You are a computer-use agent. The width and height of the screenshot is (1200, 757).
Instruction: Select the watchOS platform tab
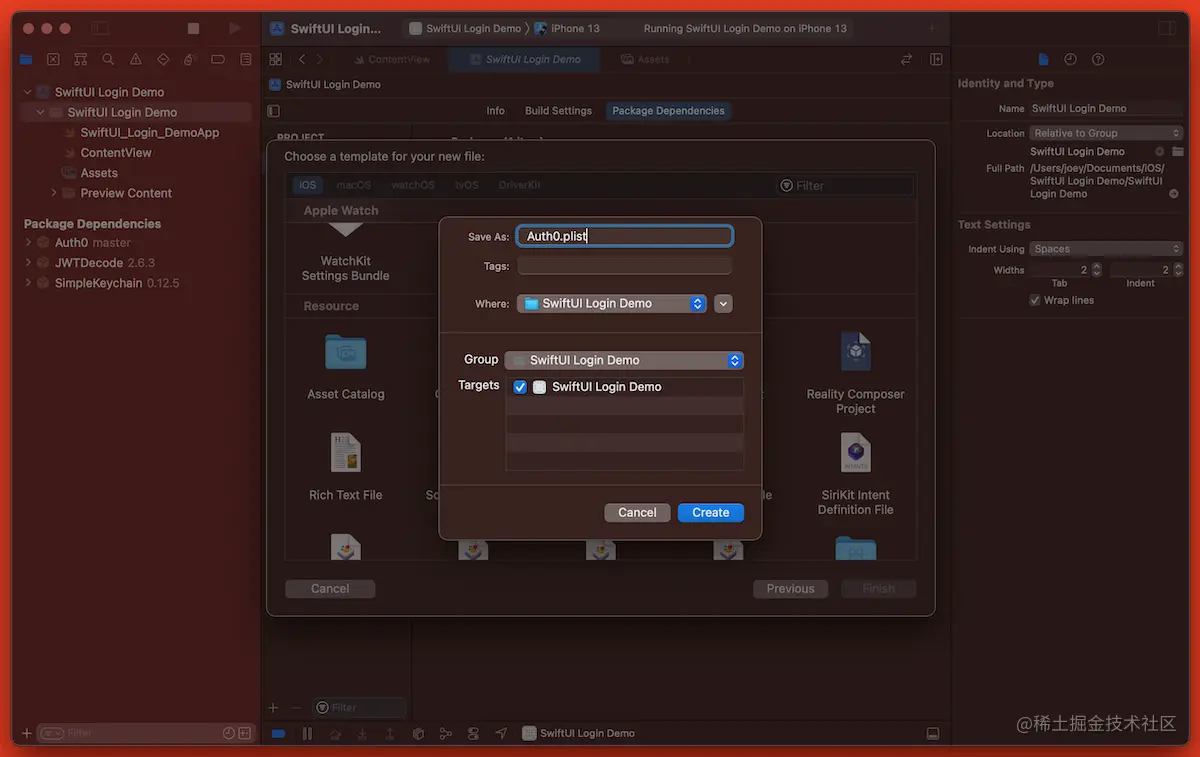[413, 185]
